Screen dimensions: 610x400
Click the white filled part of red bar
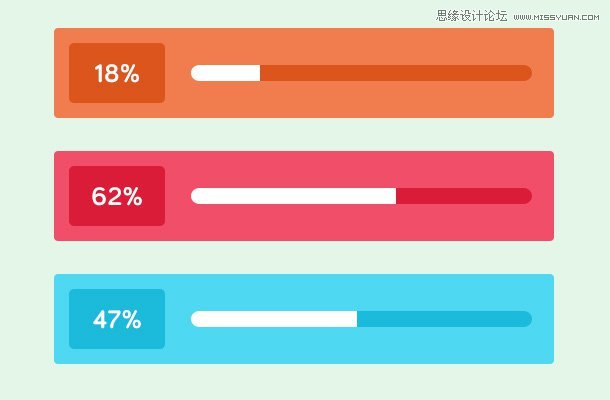click(294, 196)
